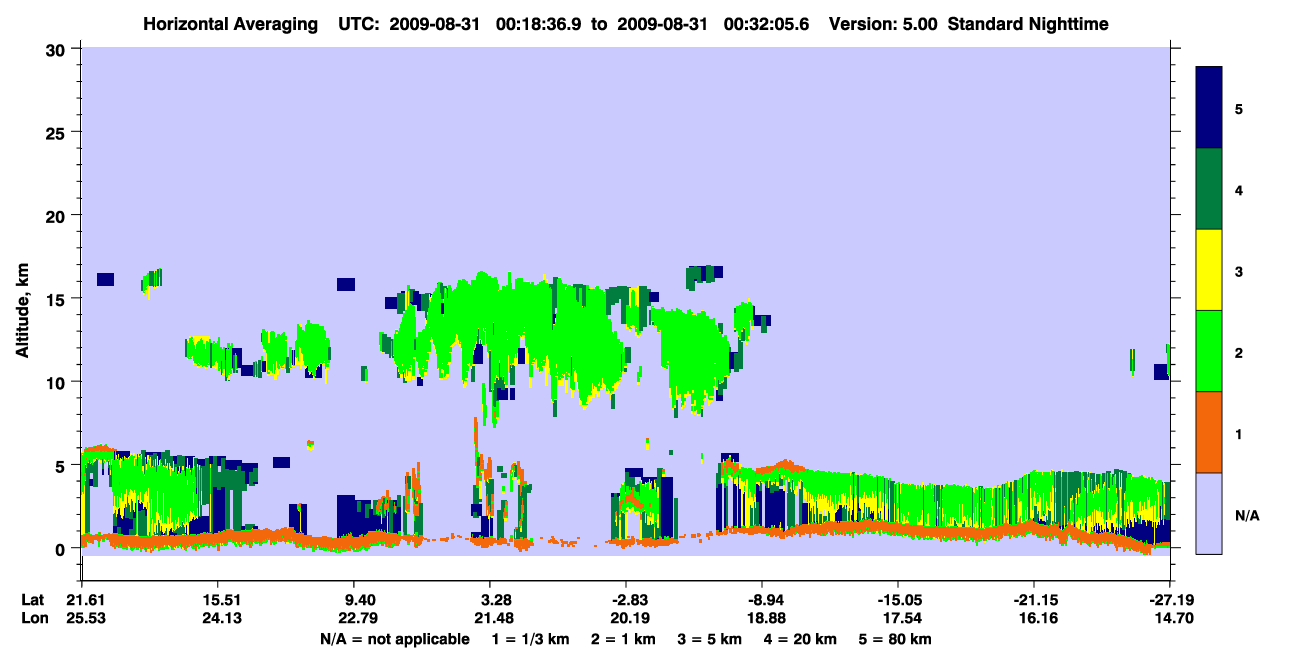Click the colorbar label '3'
Screen dimensions: 1300x667
1238,271
